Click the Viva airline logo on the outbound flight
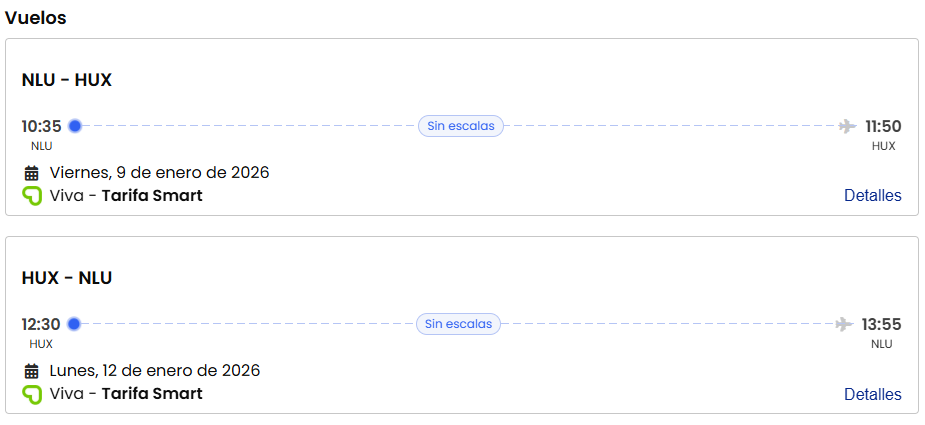 point(32,196)
